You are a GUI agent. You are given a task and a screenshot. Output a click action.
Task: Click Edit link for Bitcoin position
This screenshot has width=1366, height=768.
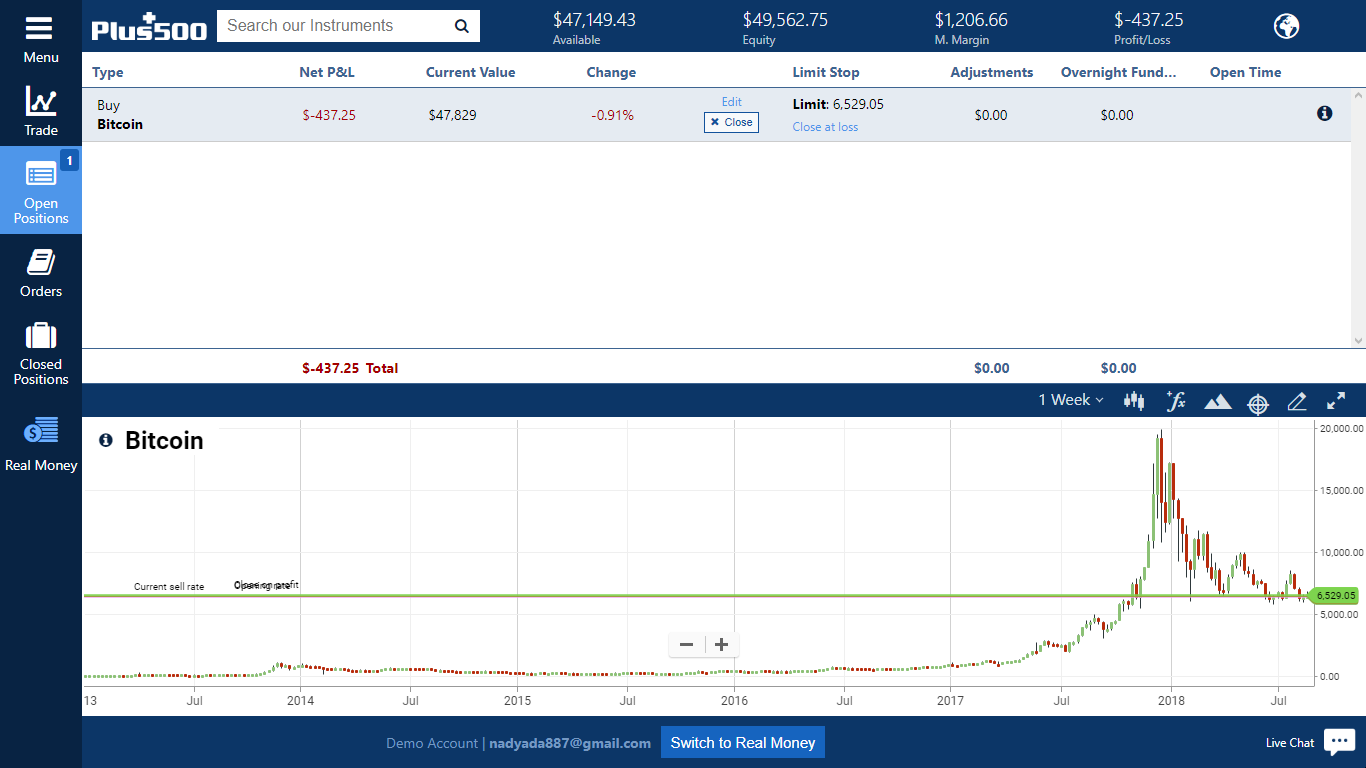pos(732,102)
